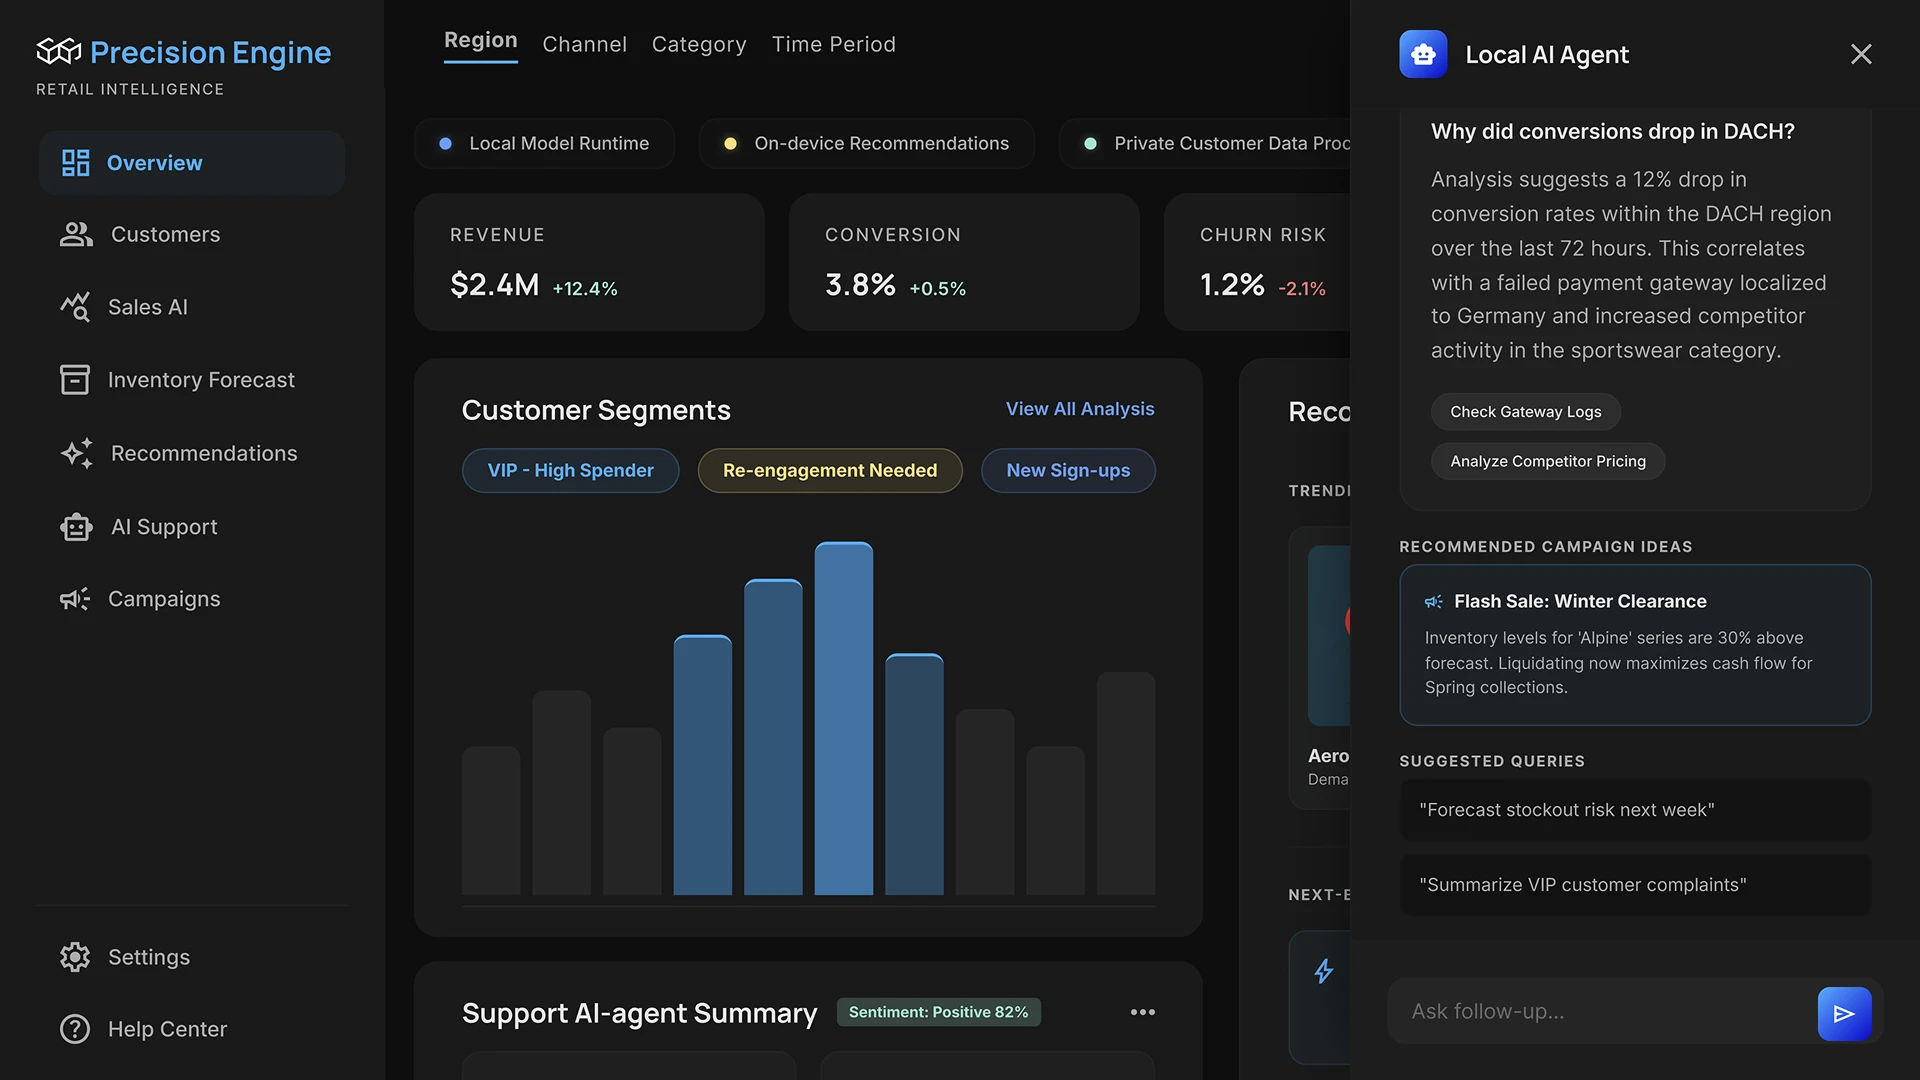Viewport: 1920px width, 1080px height.
Task: Open the Inventory Forecast box icon
Action: (76, 379)
